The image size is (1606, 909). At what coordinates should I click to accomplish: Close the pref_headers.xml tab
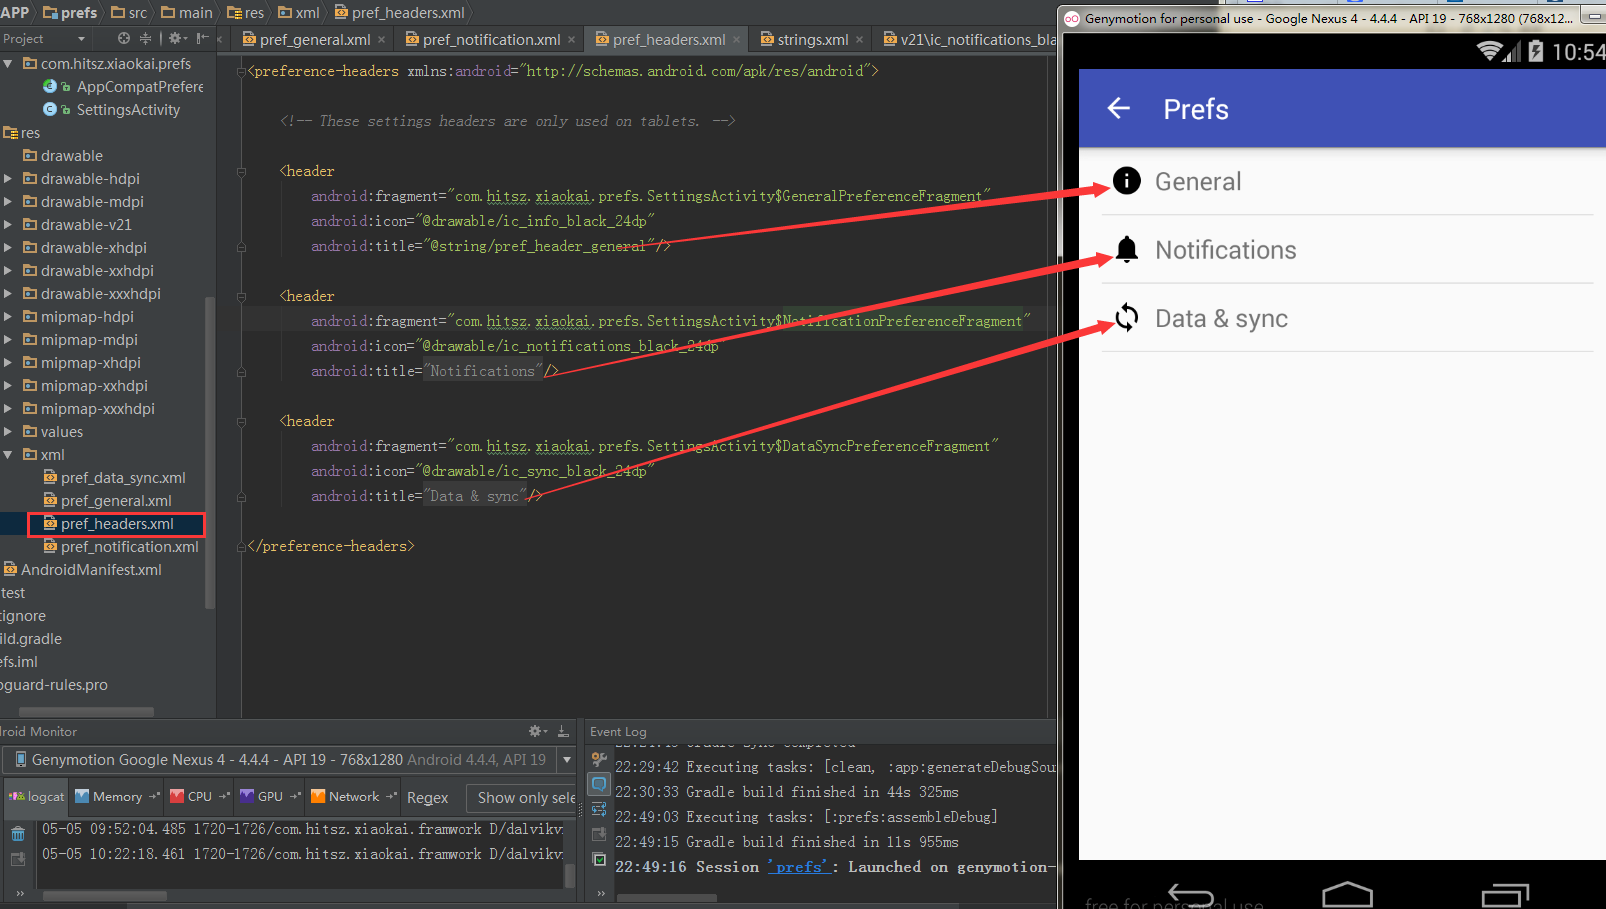[x=736, y=40]
